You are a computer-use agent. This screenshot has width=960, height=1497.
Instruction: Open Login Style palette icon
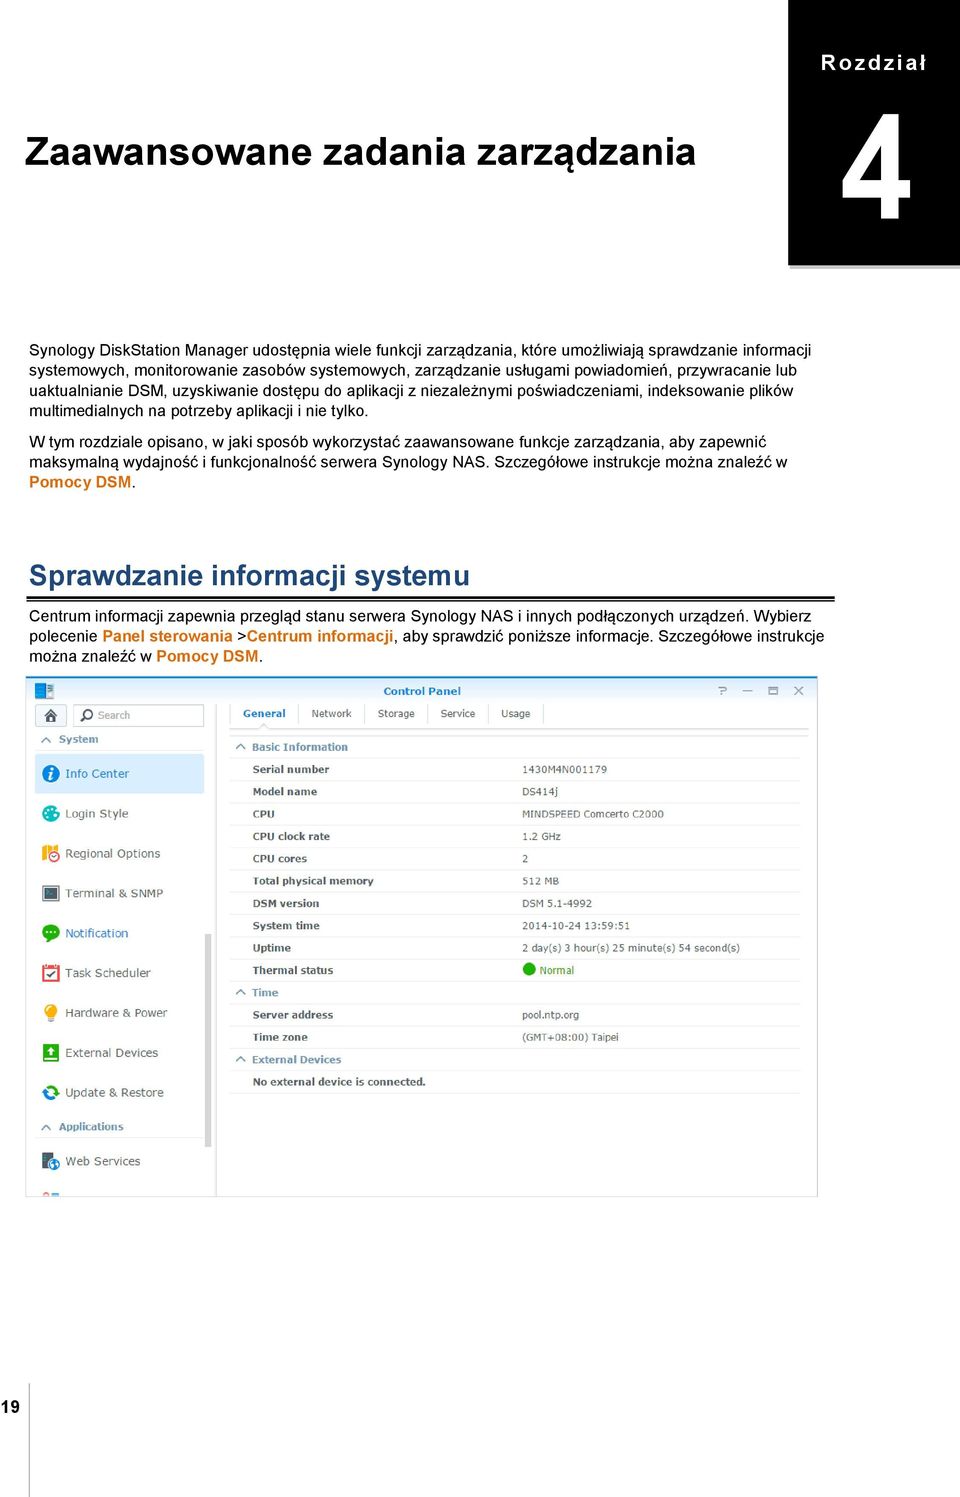coord(50,814)
